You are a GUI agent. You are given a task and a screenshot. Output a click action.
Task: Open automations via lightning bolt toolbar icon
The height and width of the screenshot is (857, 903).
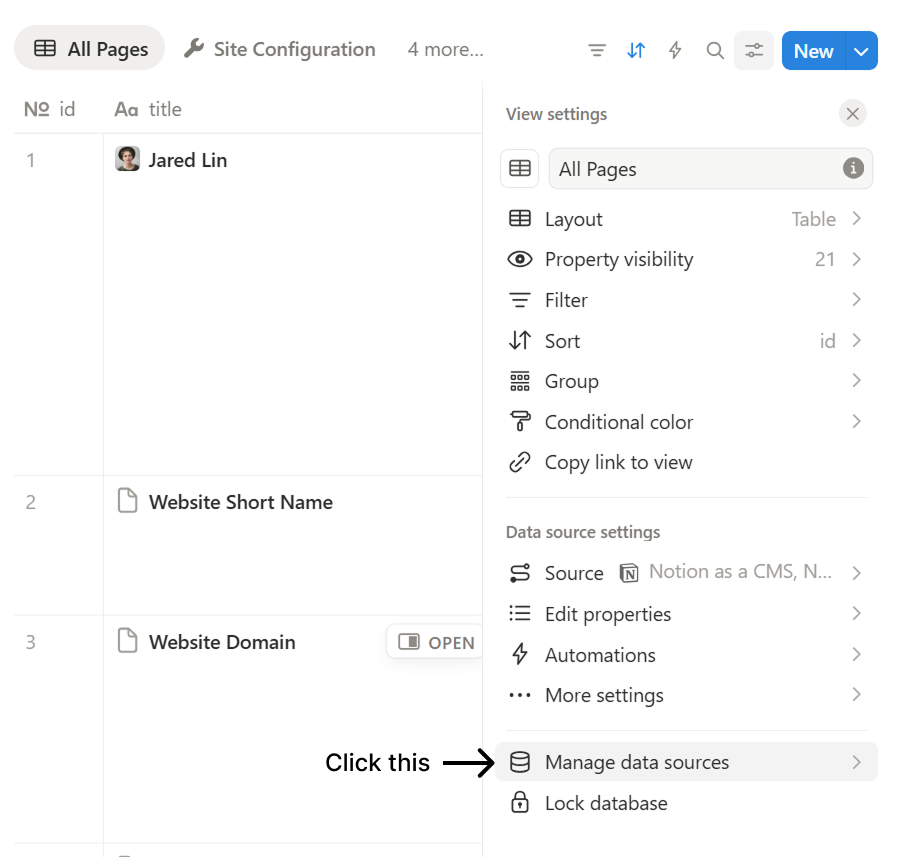(675, 50)
